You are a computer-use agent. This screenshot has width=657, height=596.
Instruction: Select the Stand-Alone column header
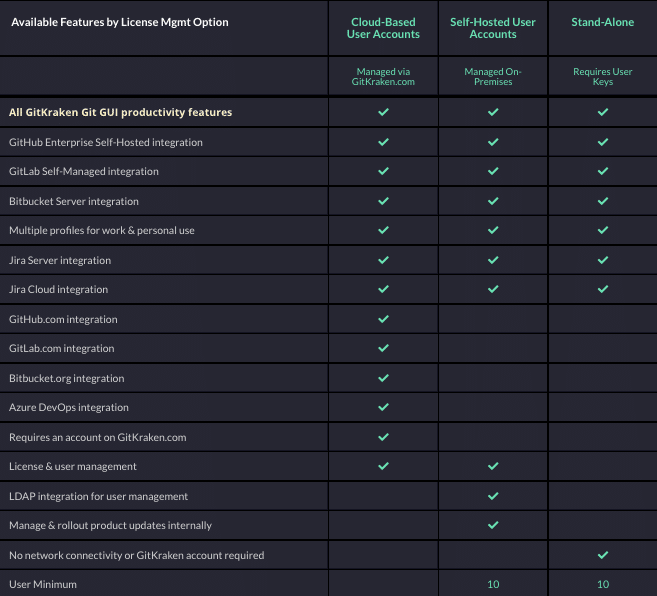[603, 22]
